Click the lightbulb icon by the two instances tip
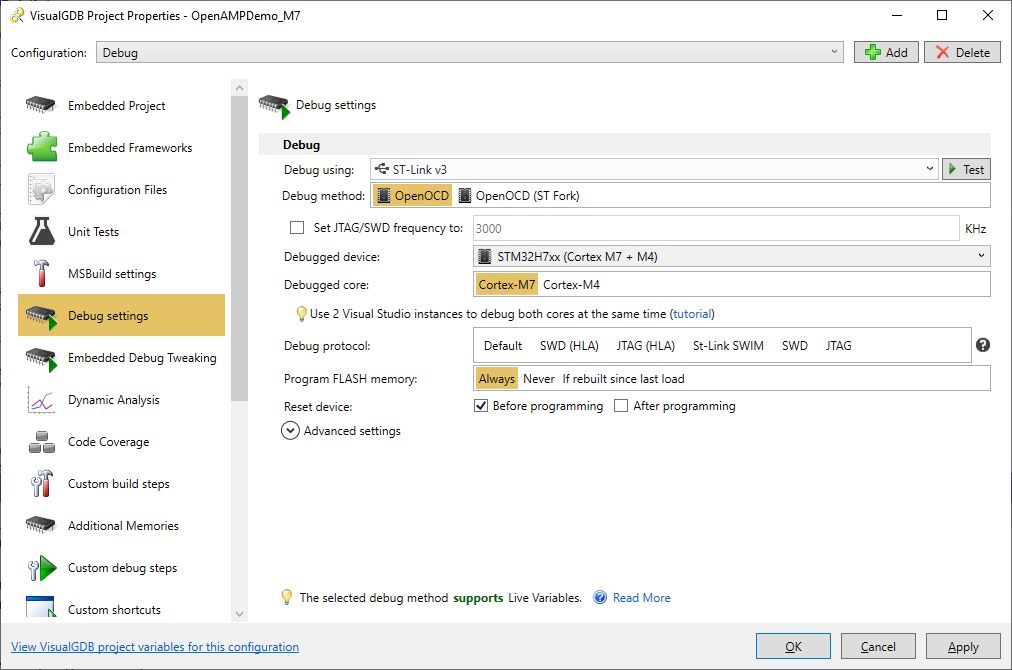Screen dimensions: 1012x670 pos(301,314)
